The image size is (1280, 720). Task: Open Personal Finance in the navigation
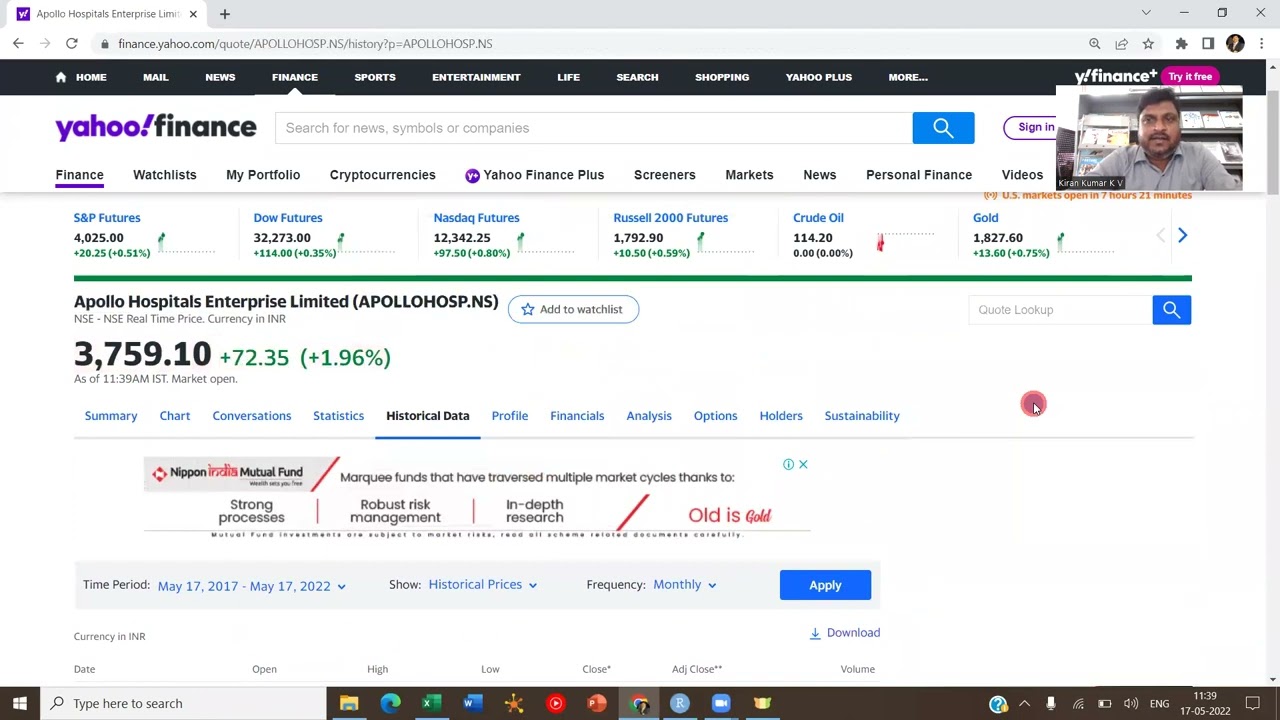click(919, 175)
